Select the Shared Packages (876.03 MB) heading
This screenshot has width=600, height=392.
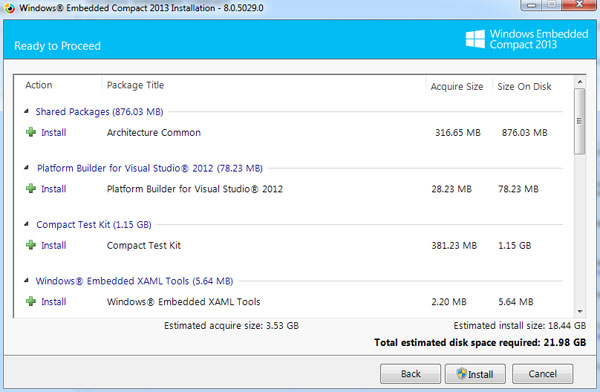click(99, 112)
